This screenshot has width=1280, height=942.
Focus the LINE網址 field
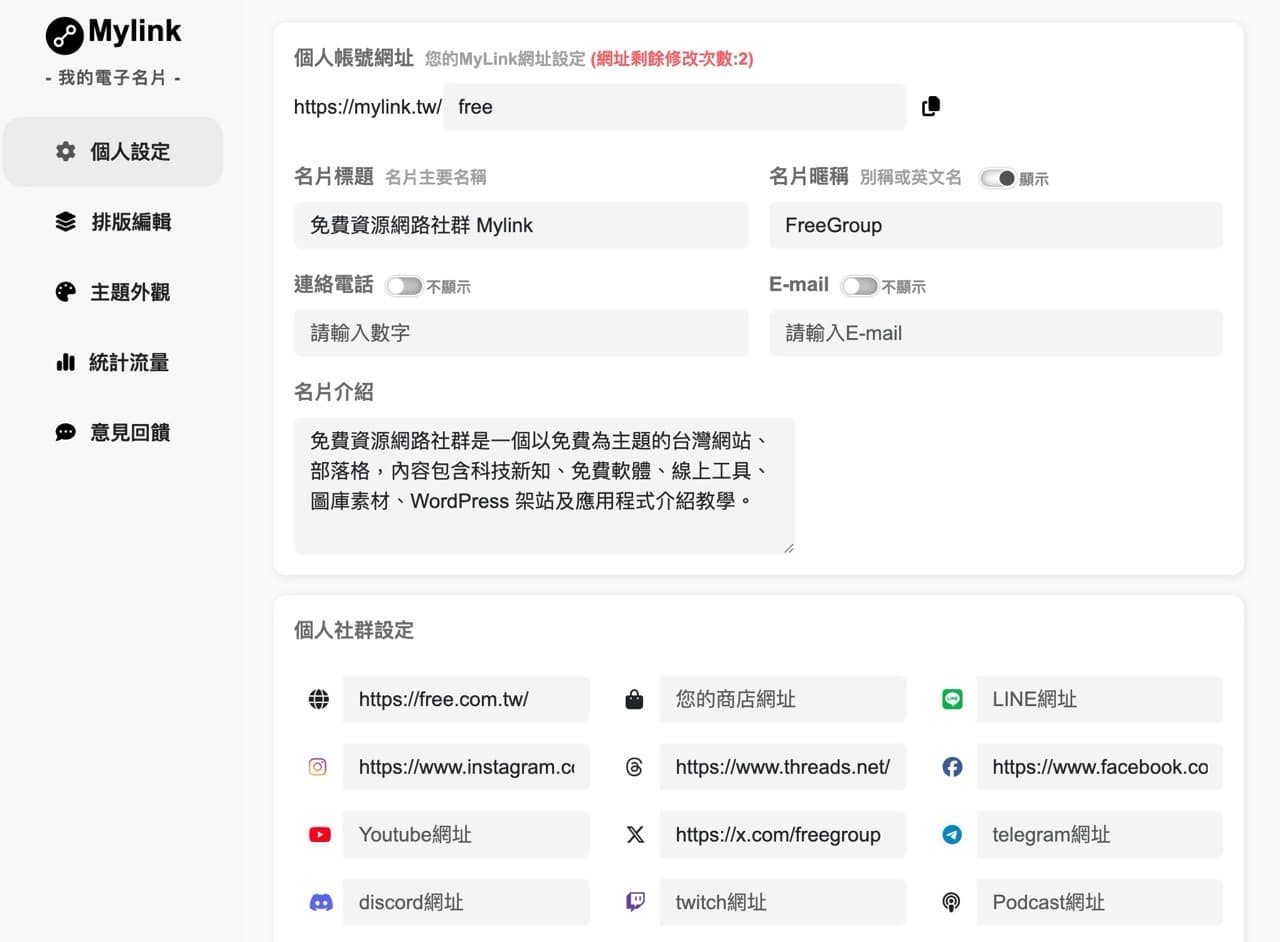tap(1100, 699)
